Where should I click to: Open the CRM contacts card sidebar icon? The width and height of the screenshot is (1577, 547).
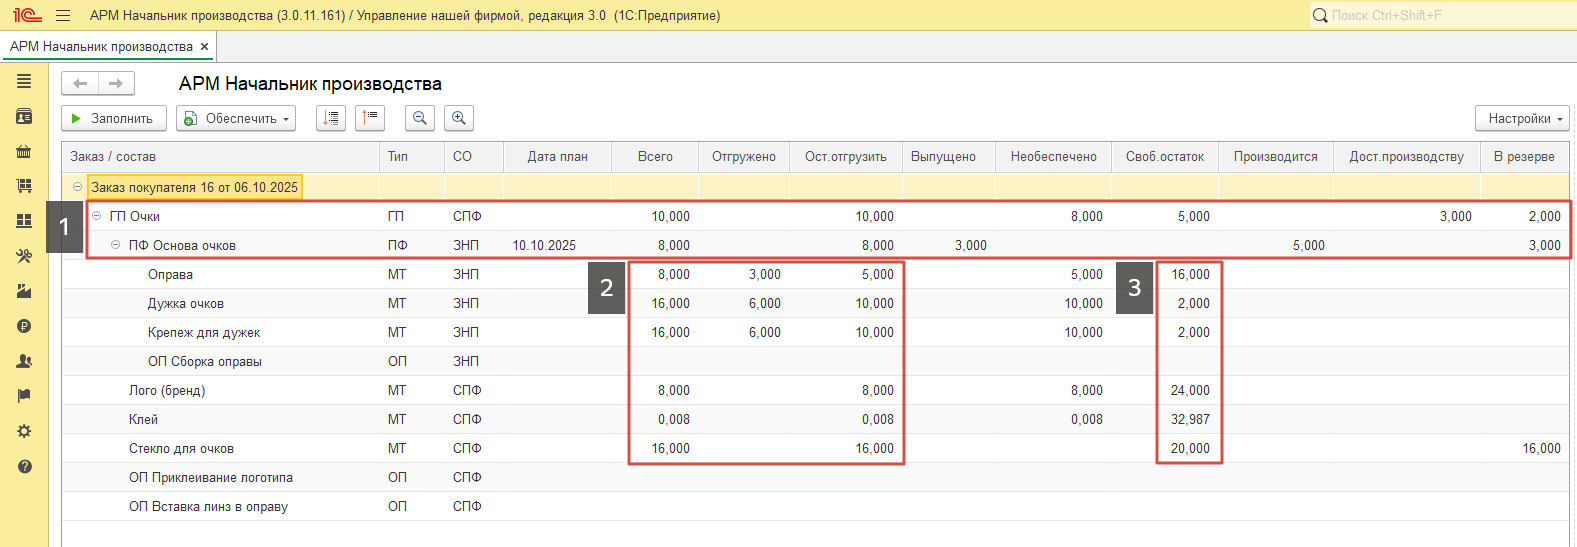(x=24, y=116)
